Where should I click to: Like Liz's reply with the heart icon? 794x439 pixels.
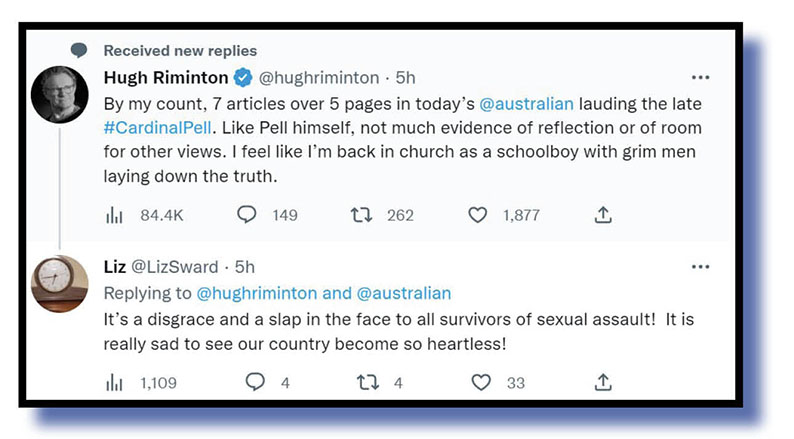tap(482, 381)
